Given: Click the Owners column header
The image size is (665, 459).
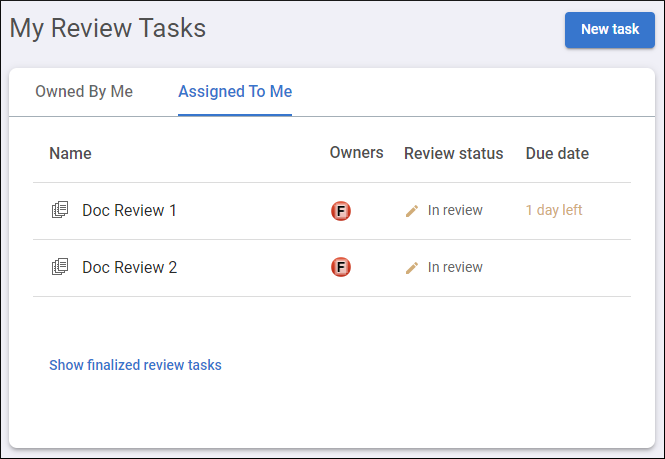Looking at the screenshot, I should tap(356, 152).
